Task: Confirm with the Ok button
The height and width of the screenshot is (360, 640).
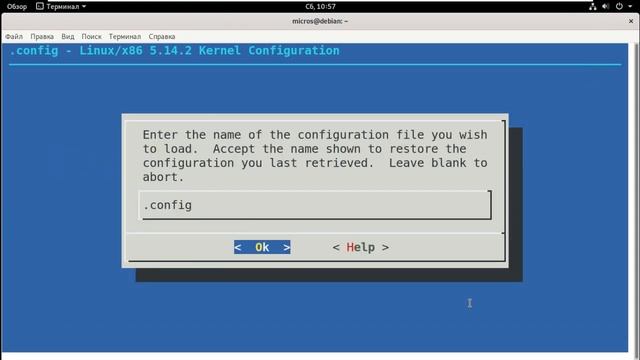Action: click(262, 247)
